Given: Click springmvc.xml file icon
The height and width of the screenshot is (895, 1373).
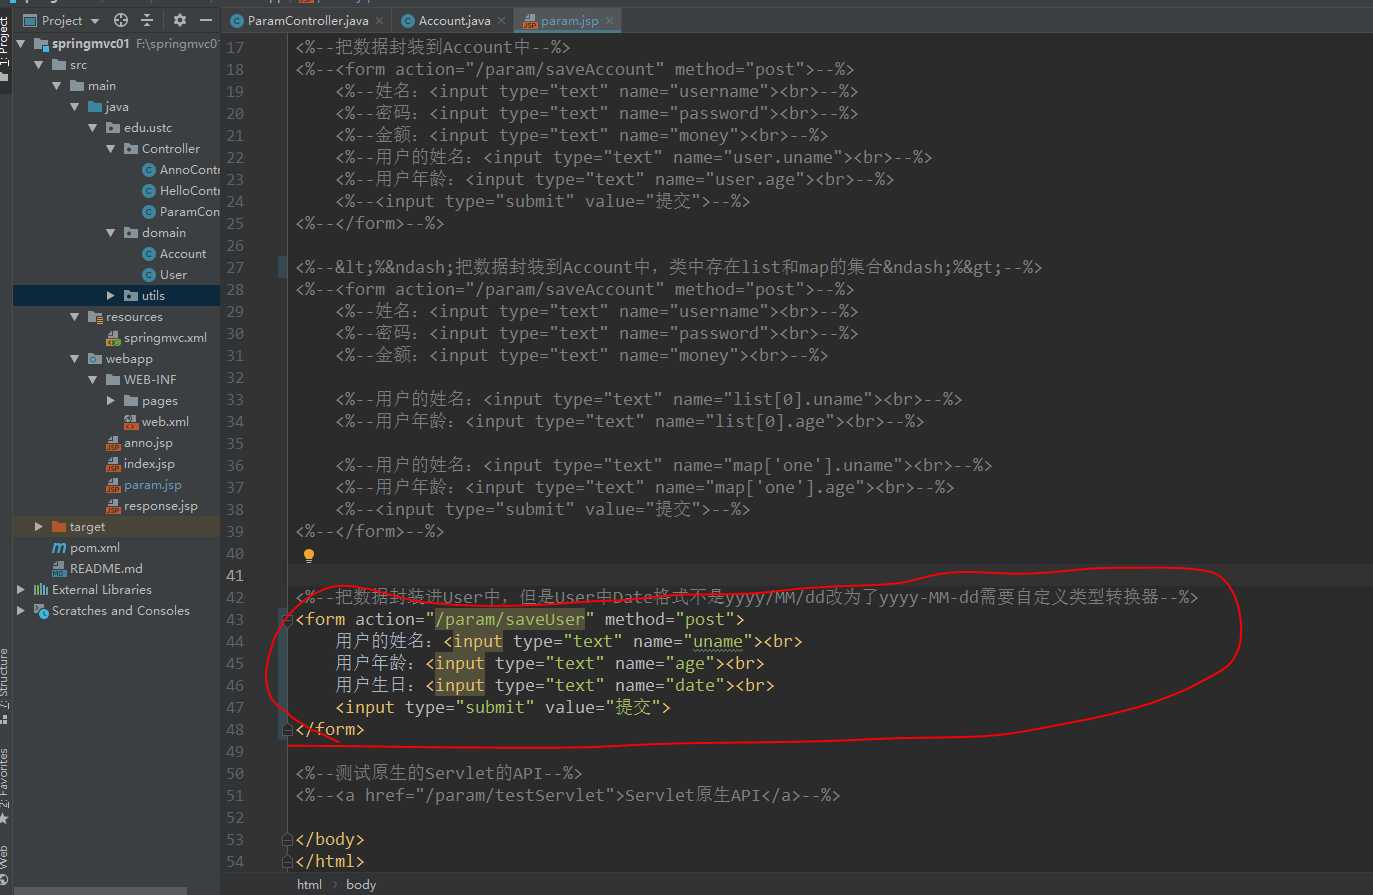Looking at the screenshot, I should coord(113,338).
